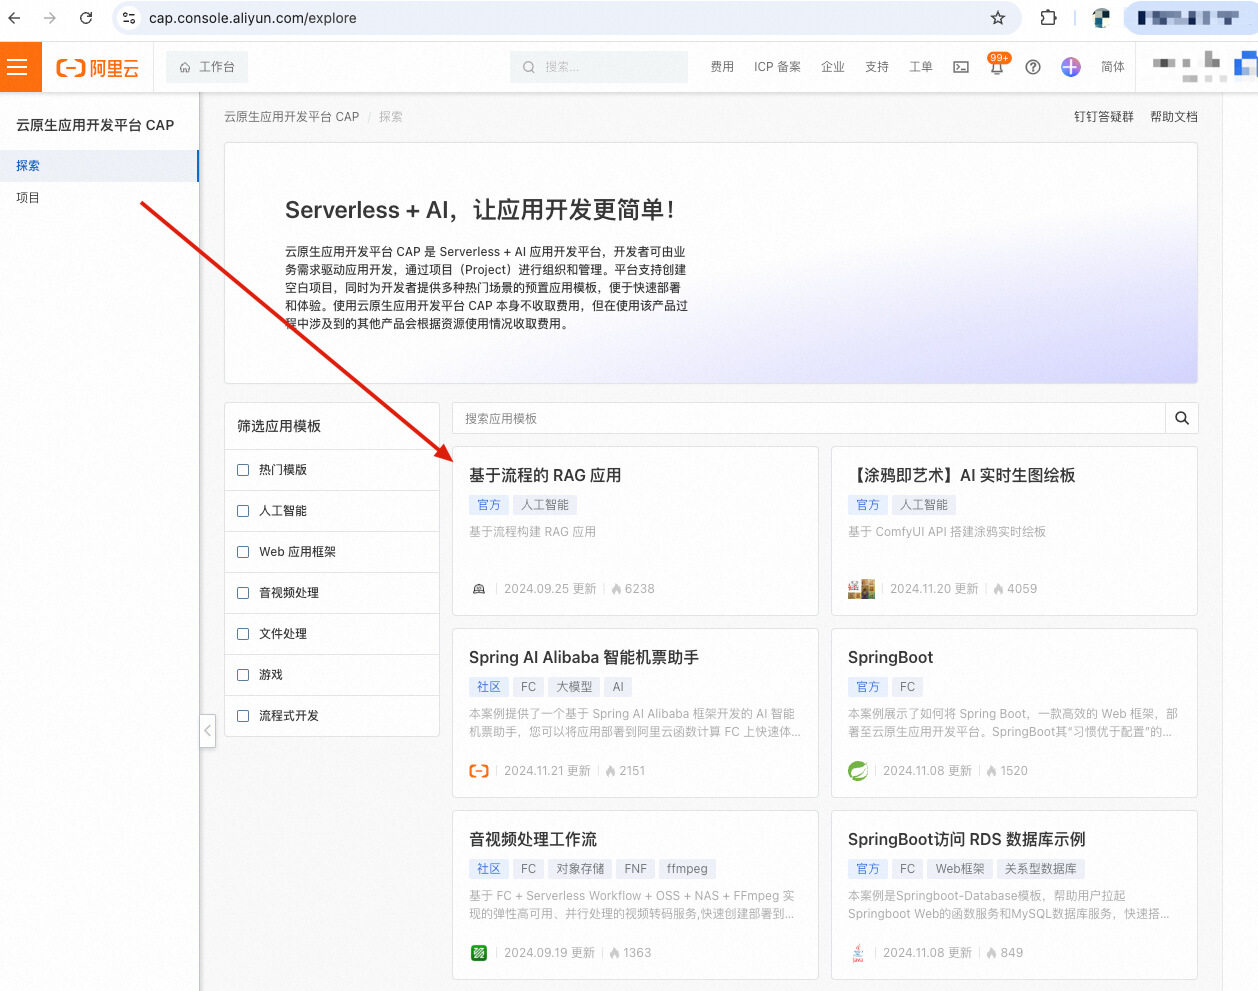Open the SpringBoot访问 RDS 数据库示例 template

point(966,840)
